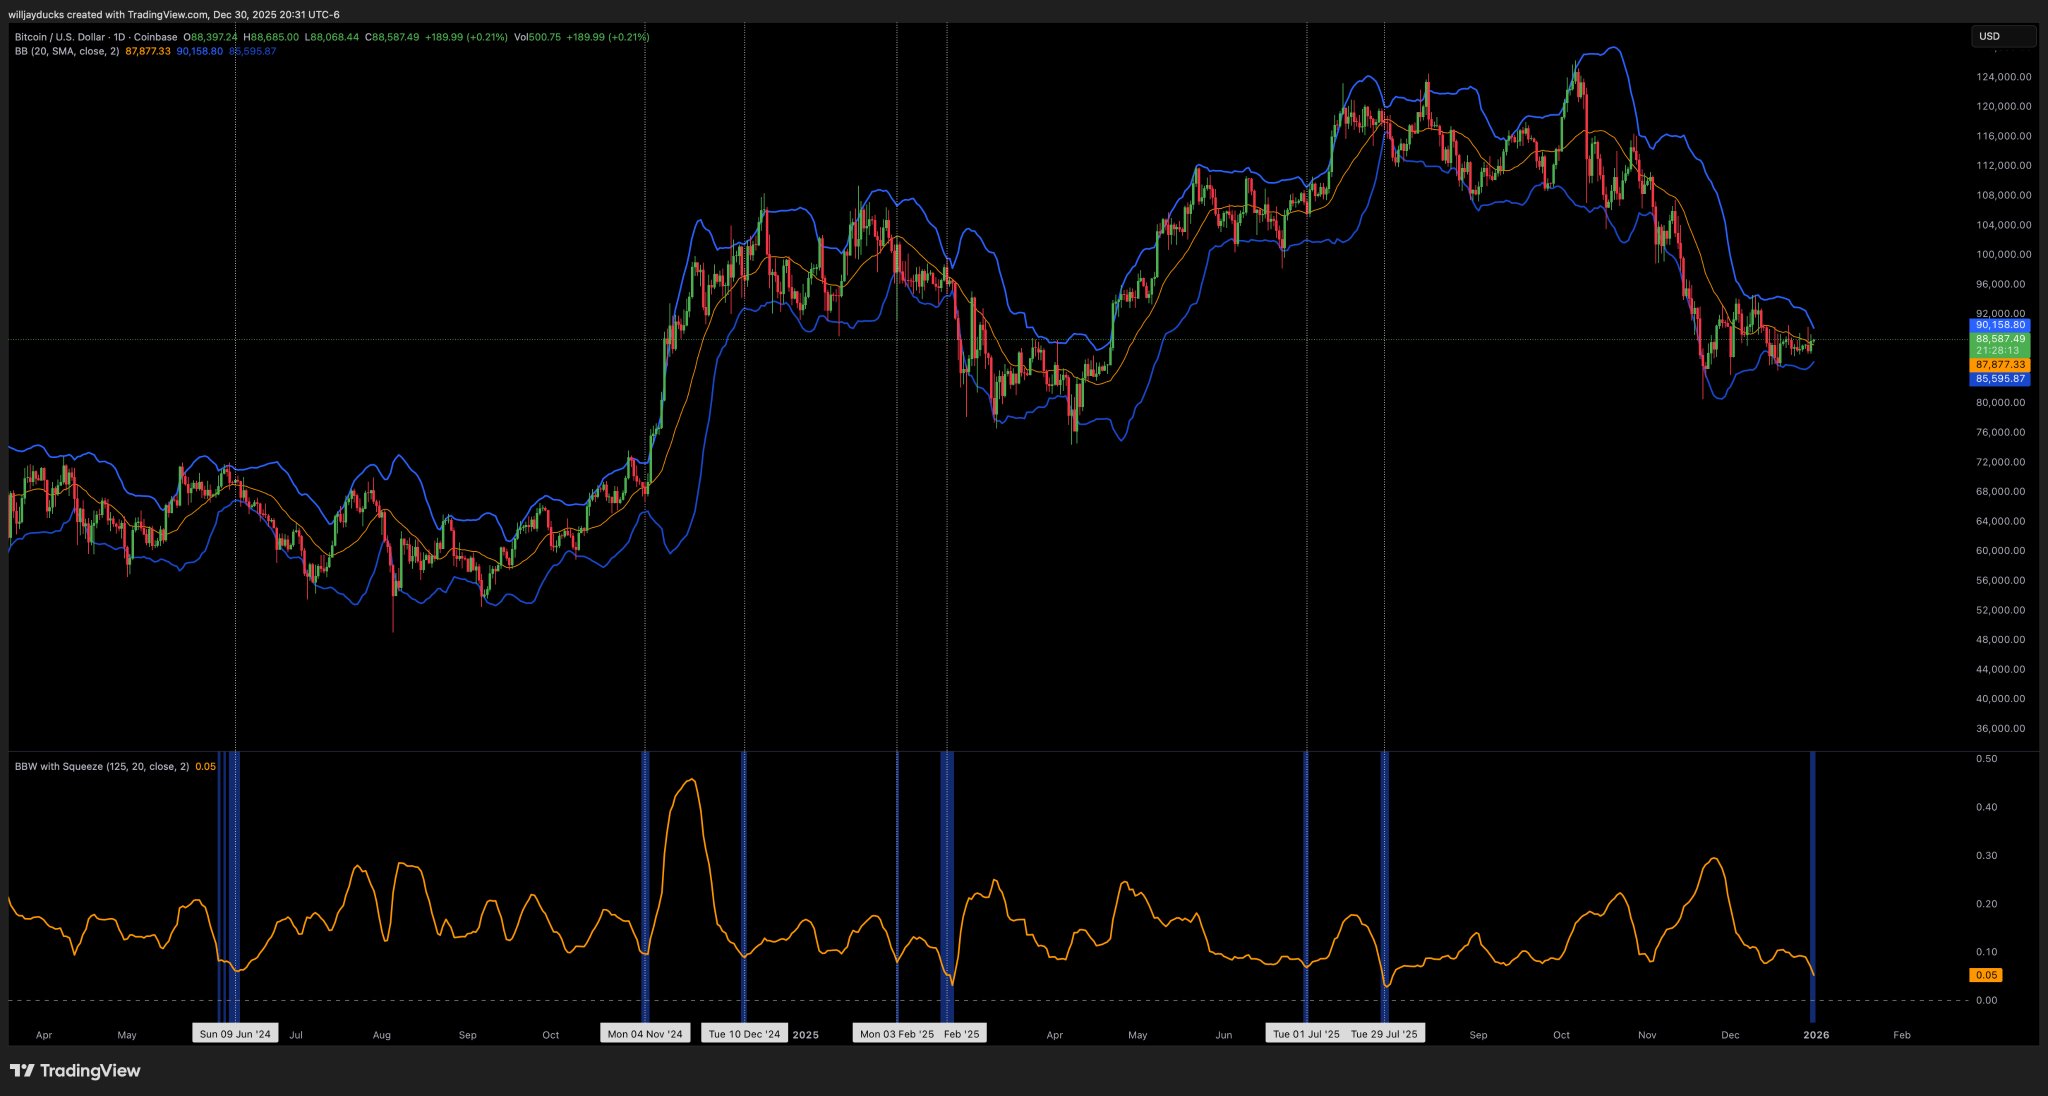Select the BB (20, SMA, close, 2) legend
The image size is (2048, 1096).
tap(67, 51)
